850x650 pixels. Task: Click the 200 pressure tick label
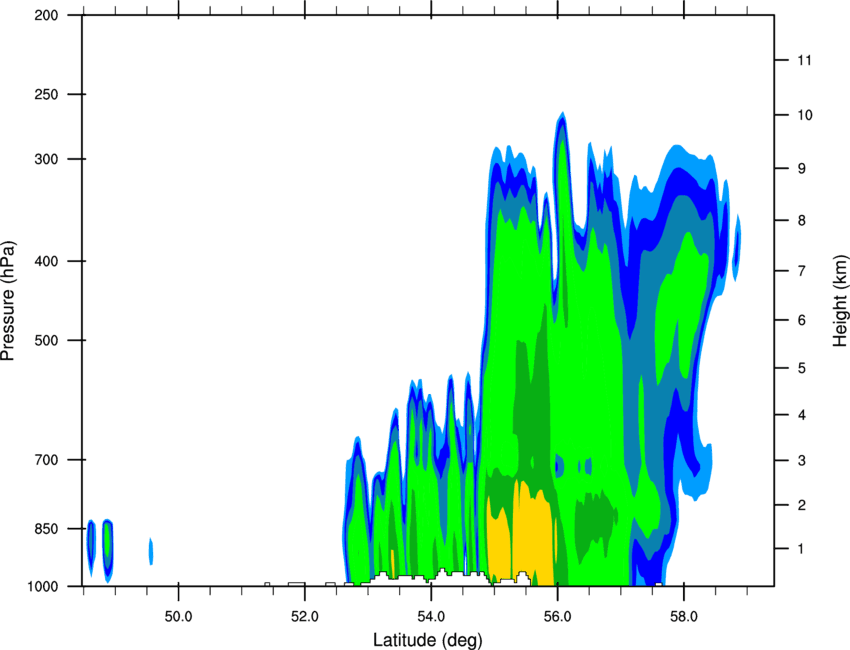pyautogui.click(x=46, y=15)
